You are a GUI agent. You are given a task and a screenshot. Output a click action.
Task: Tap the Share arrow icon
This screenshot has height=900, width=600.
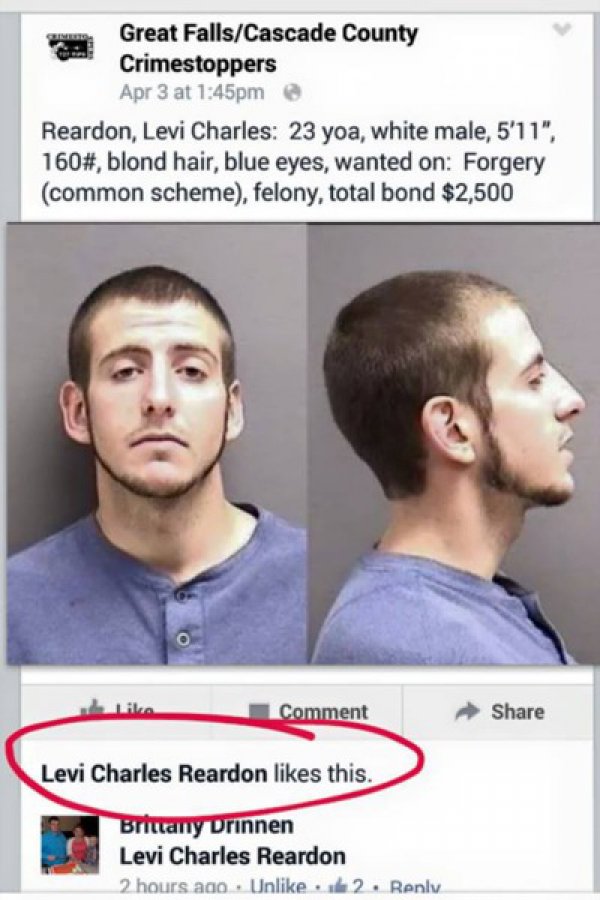467,711
